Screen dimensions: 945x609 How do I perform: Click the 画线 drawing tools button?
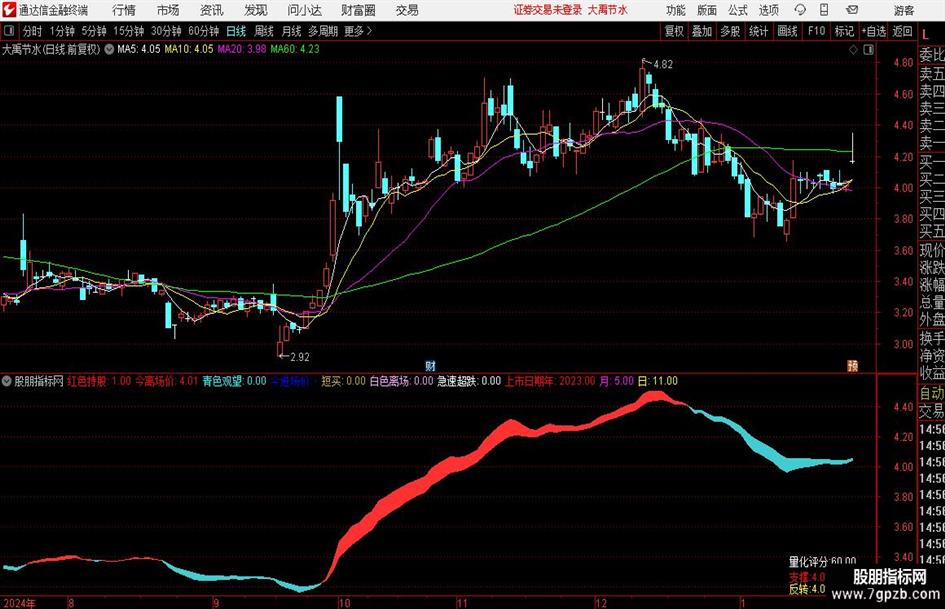click(787, 31)
